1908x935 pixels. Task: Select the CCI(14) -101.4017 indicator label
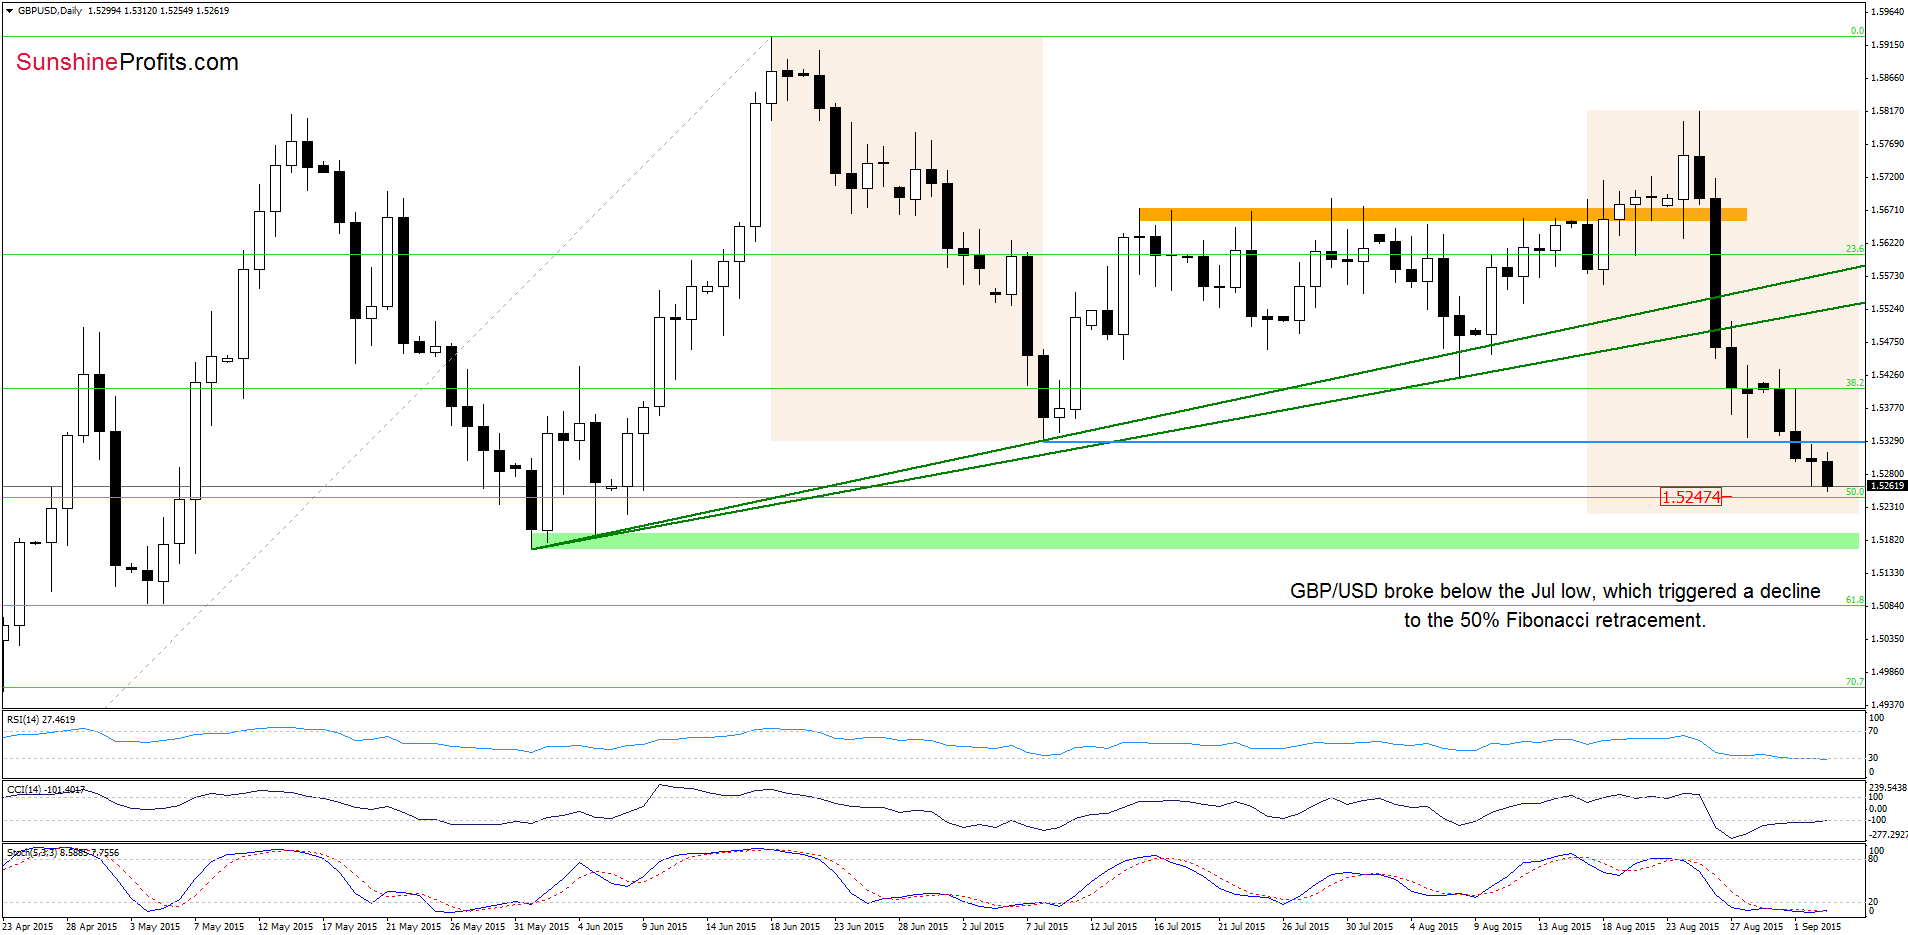coord(46,790)
